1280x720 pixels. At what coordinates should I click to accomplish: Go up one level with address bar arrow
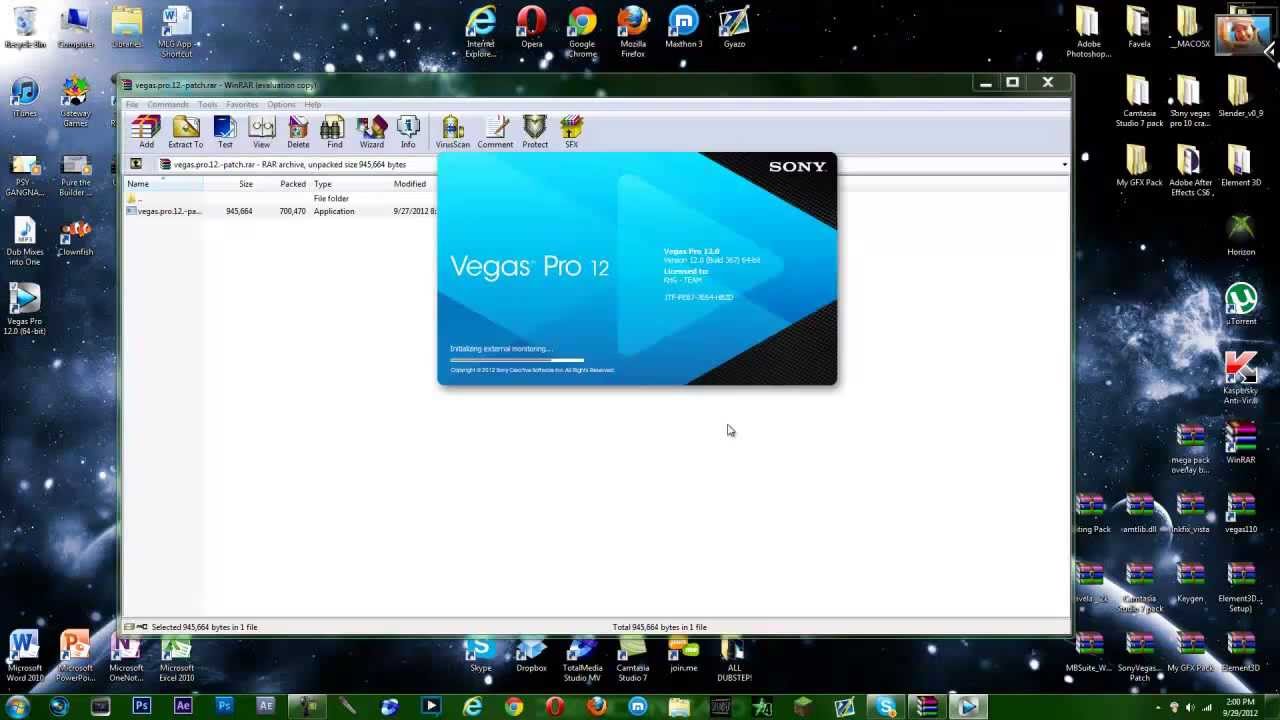136,164
